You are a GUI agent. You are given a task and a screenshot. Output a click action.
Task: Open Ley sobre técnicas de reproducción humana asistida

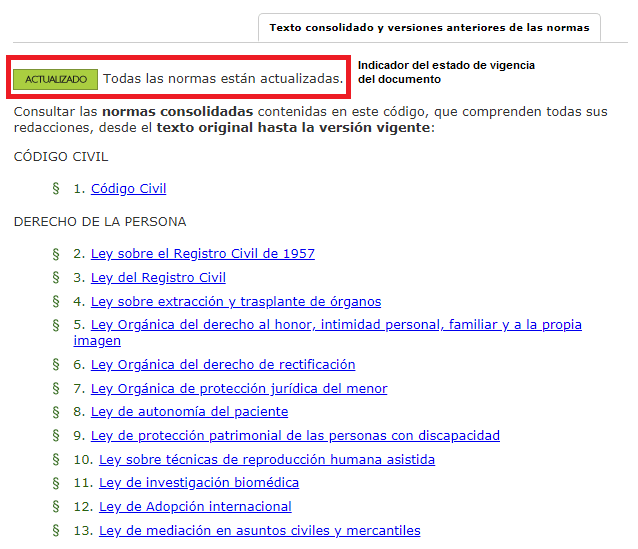coord(266,460)
